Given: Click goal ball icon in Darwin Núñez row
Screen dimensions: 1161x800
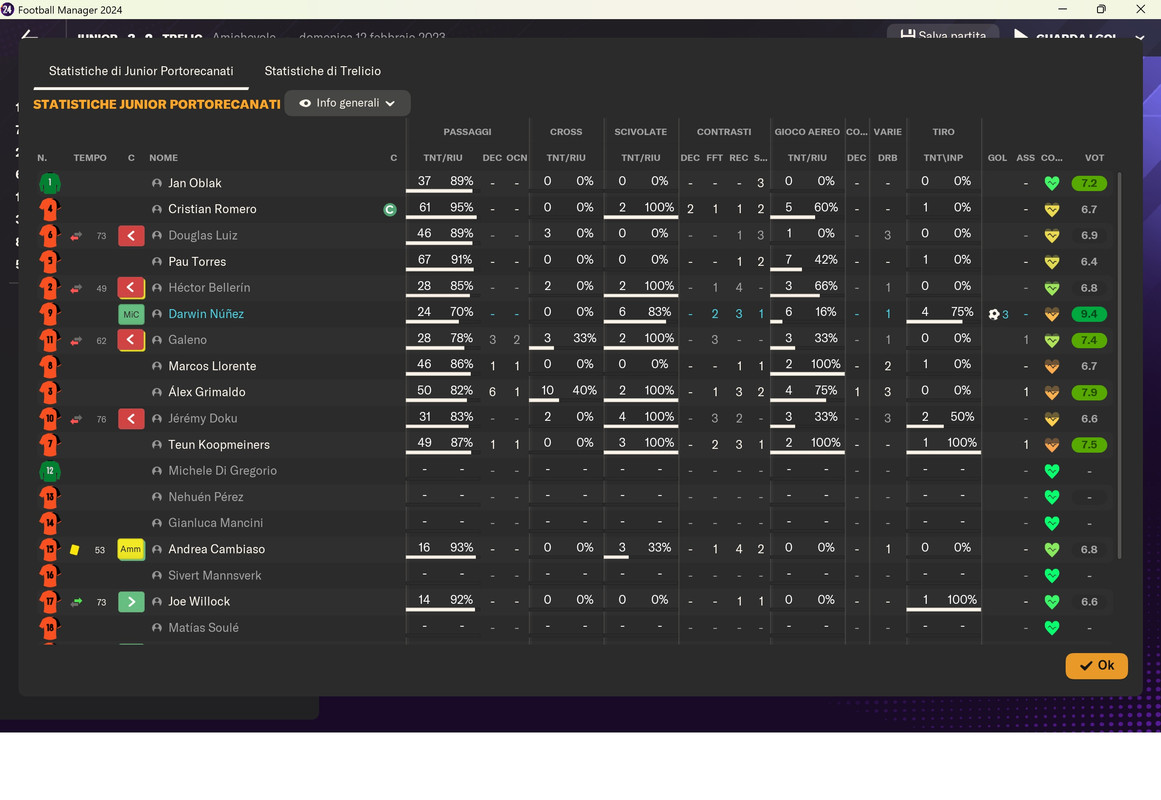Looking at the screenshot, I should coord(994,314).
